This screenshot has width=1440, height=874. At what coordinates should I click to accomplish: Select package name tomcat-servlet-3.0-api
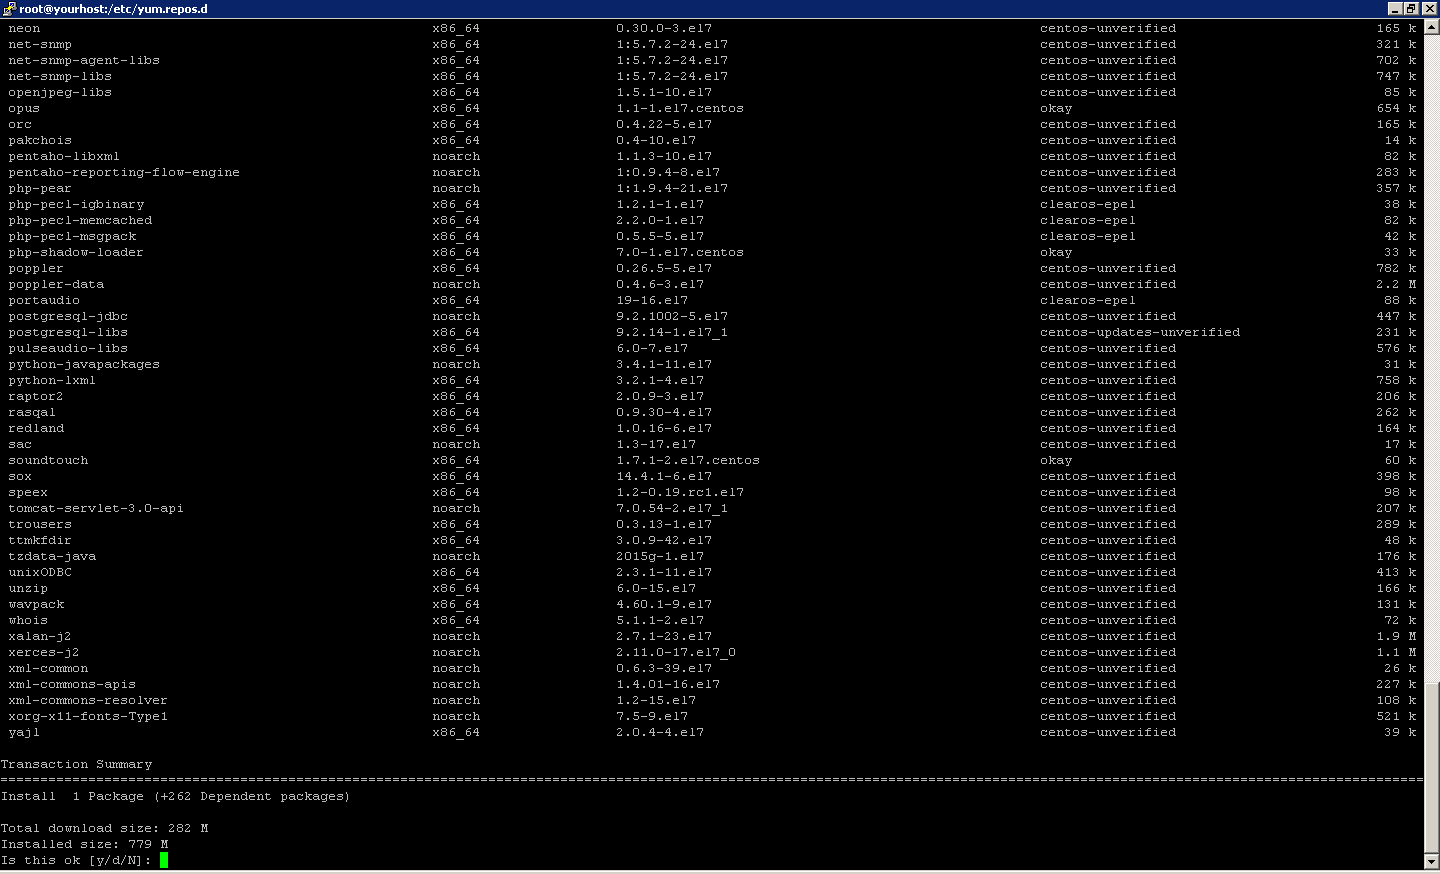coord(96,508)
